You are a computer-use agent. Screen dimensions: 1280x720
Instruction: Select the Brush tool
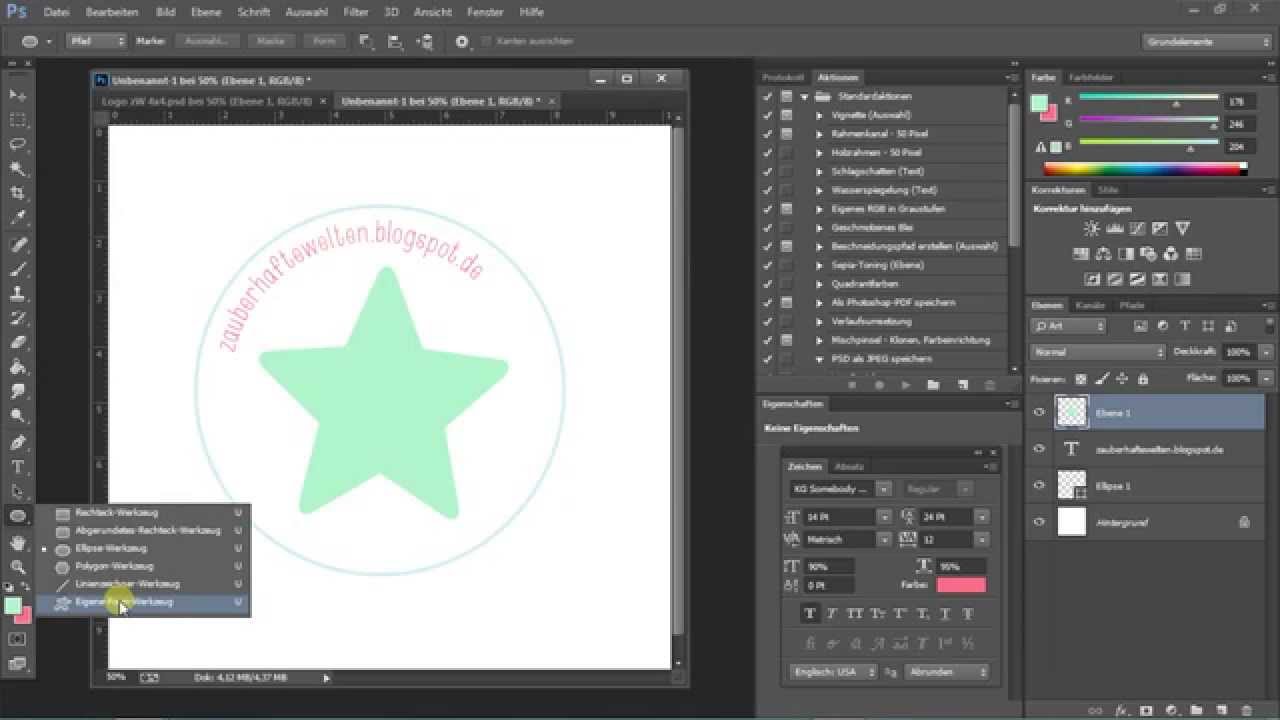coord(18,270)
